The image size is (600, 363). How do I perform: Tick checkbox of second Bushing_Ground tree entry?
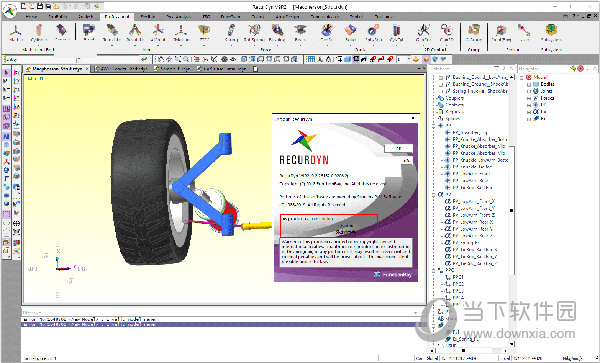441,84
